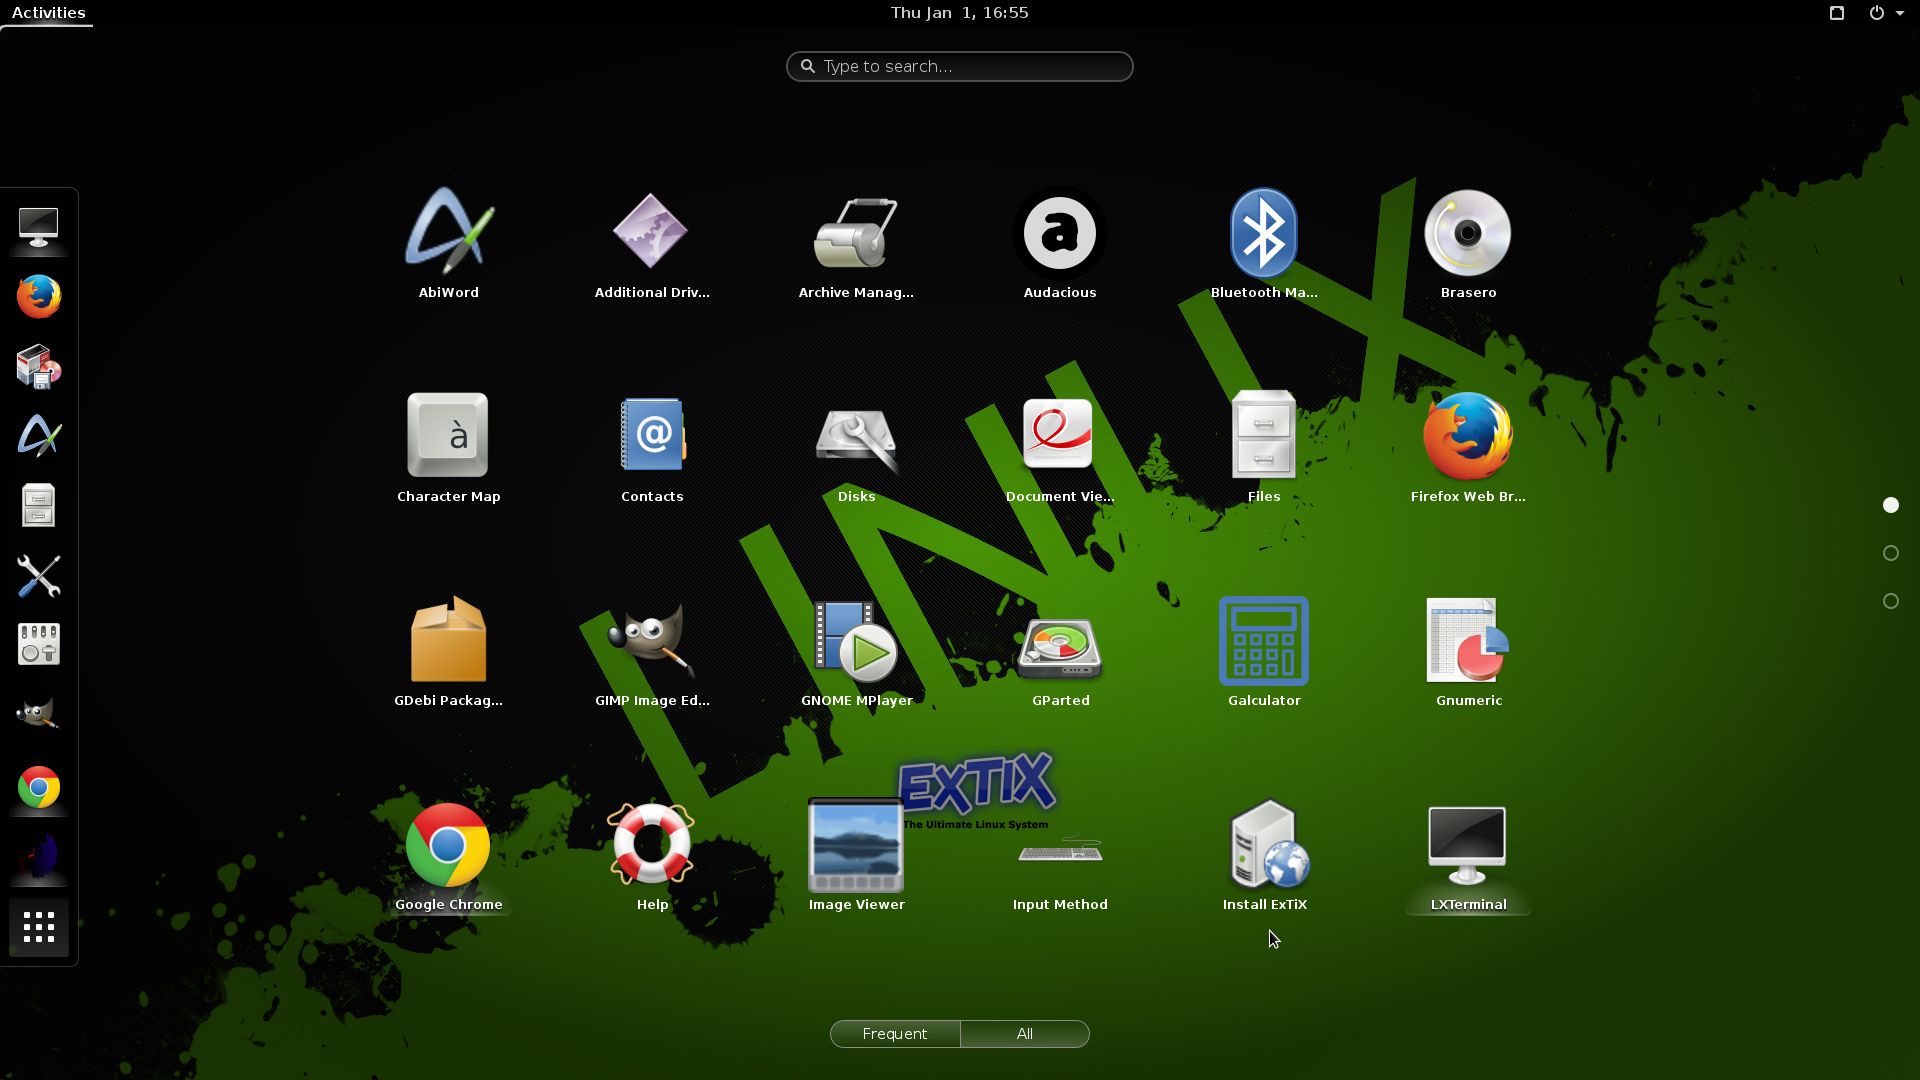Screen dimensions: 1920x1080
Task: Open Character Map
Action: pos(448,449)
